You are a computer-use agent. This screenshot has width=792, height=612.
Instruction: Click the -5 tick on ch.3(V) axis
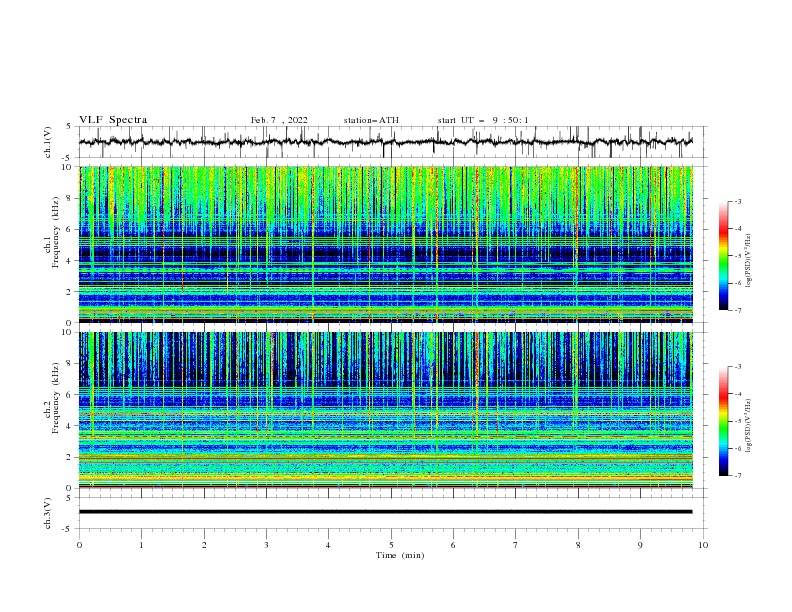pos(67,529)
